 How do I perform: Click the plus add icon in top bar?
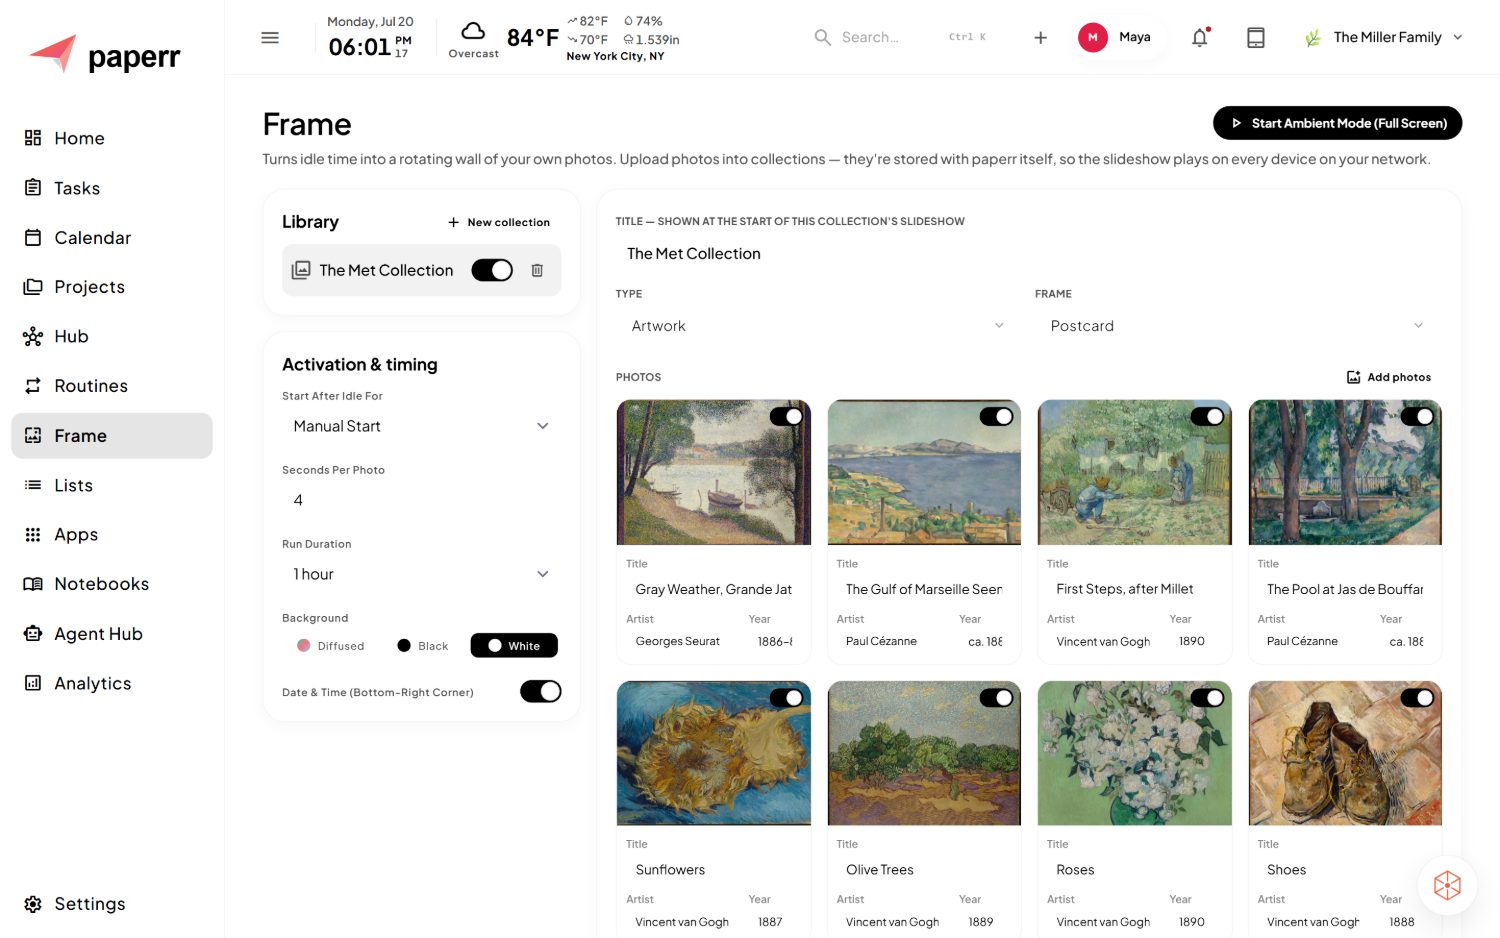1040,38
